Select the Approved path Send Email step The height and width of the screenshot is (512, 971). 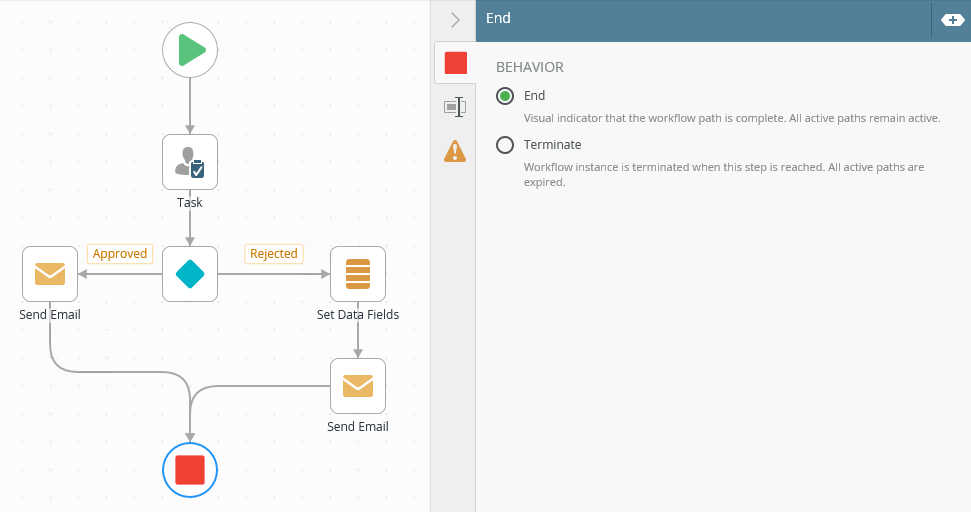click(50, 274)
